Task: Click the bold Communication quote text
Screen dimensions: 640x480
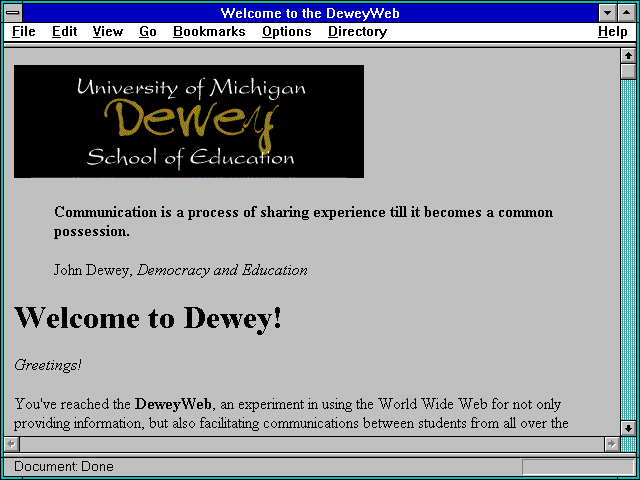Action: (304, 222)
